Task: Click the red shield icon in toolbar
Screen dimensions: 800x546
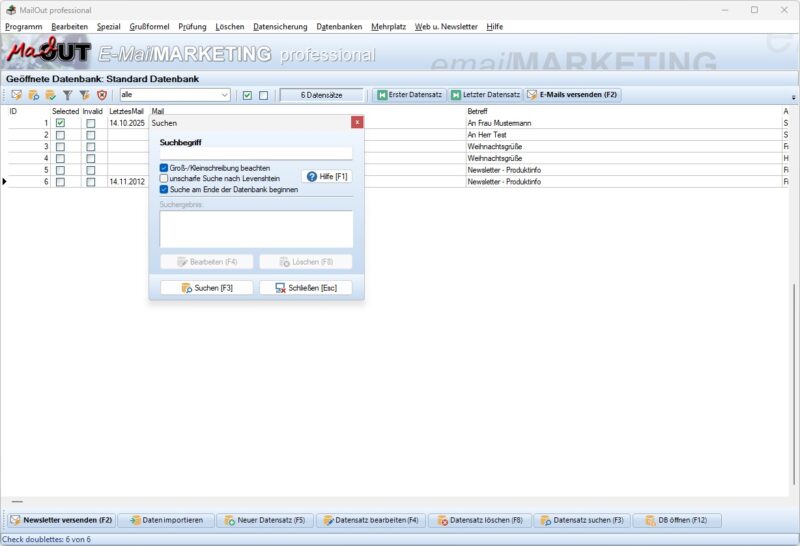Action: pos(101,95)
